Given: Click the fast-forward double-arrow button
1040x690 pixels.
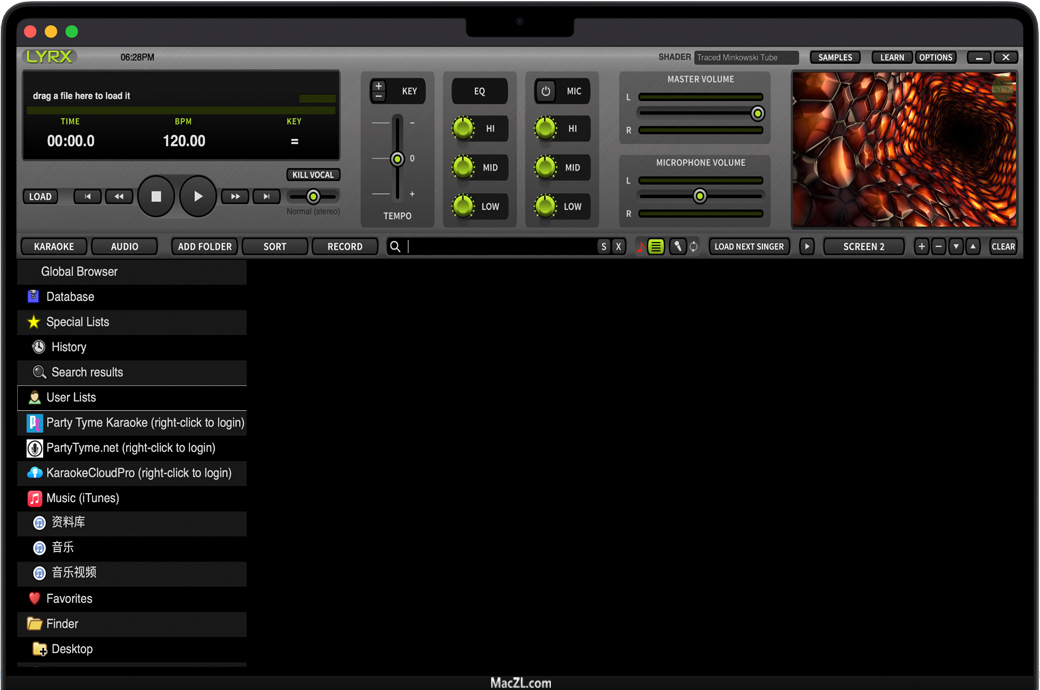Looking at the screenshot, I should (x=235, y=197).
